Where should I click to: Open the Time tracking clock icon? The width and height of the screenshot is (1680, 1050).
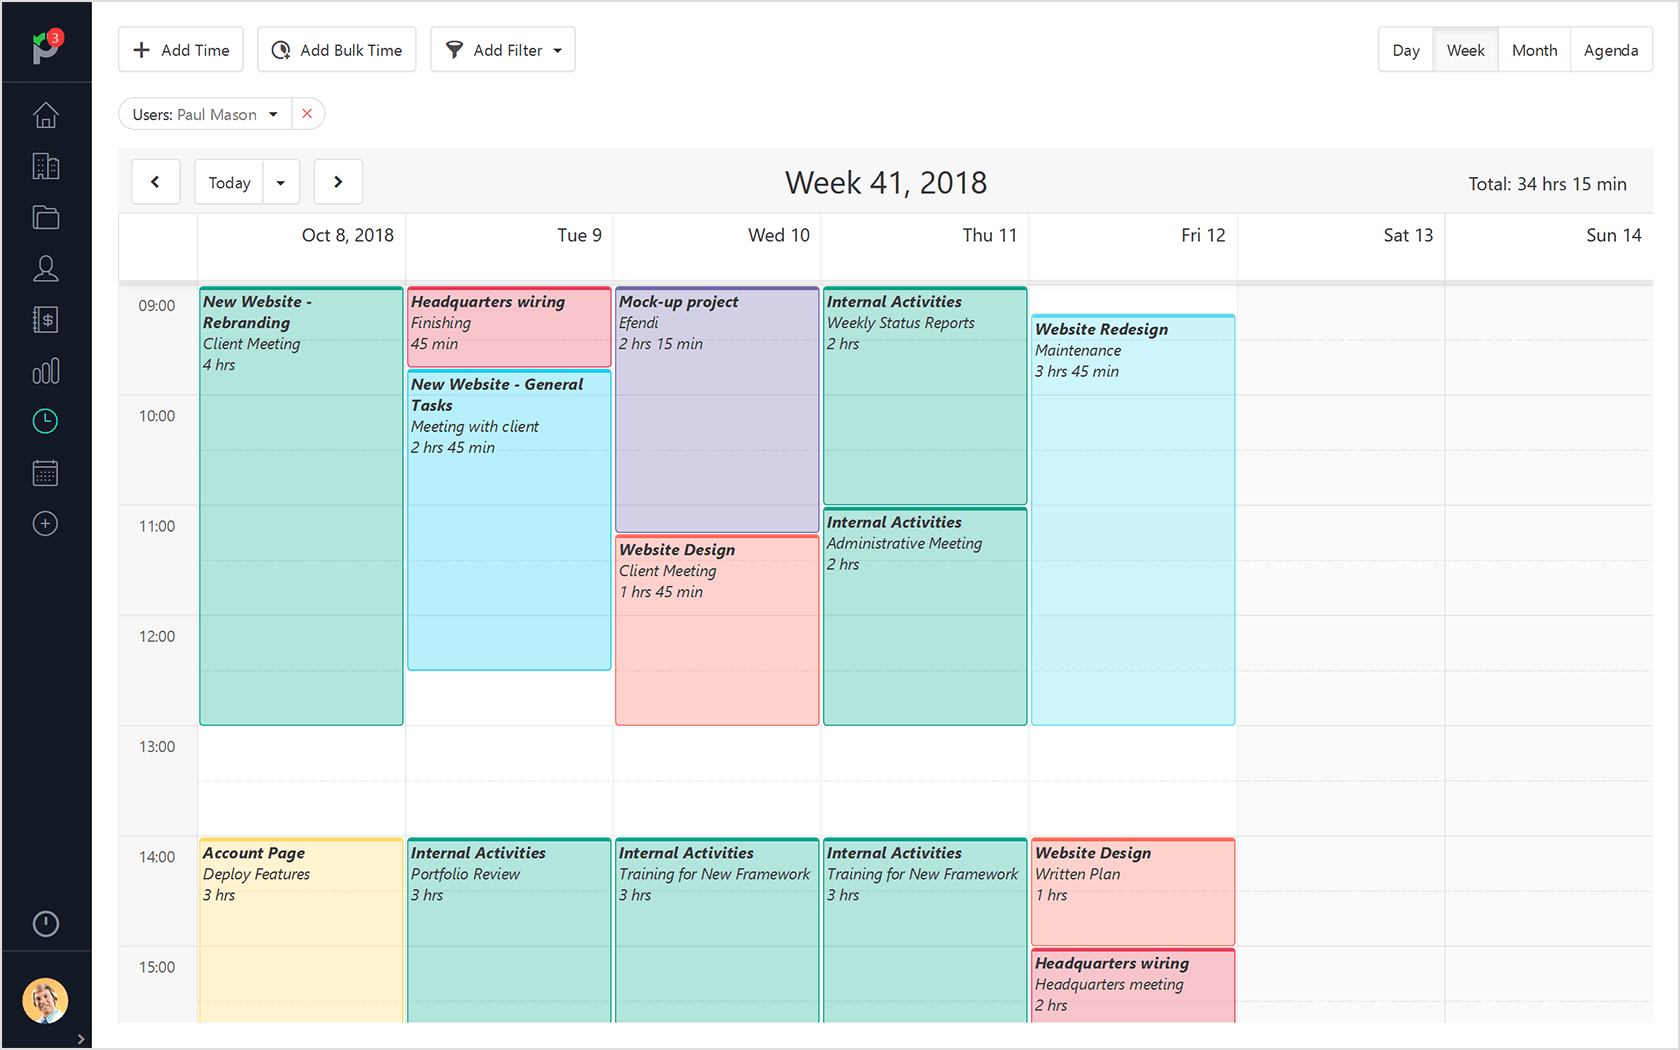click(x=45, y=421)
